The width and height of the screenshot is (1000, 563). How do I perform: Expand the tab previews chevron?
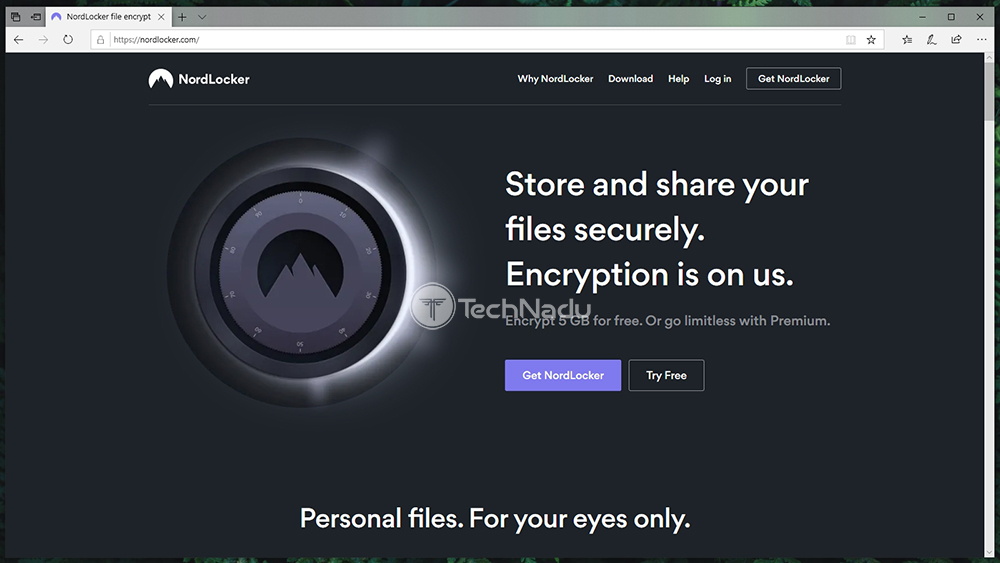click(x=202, y=17)
